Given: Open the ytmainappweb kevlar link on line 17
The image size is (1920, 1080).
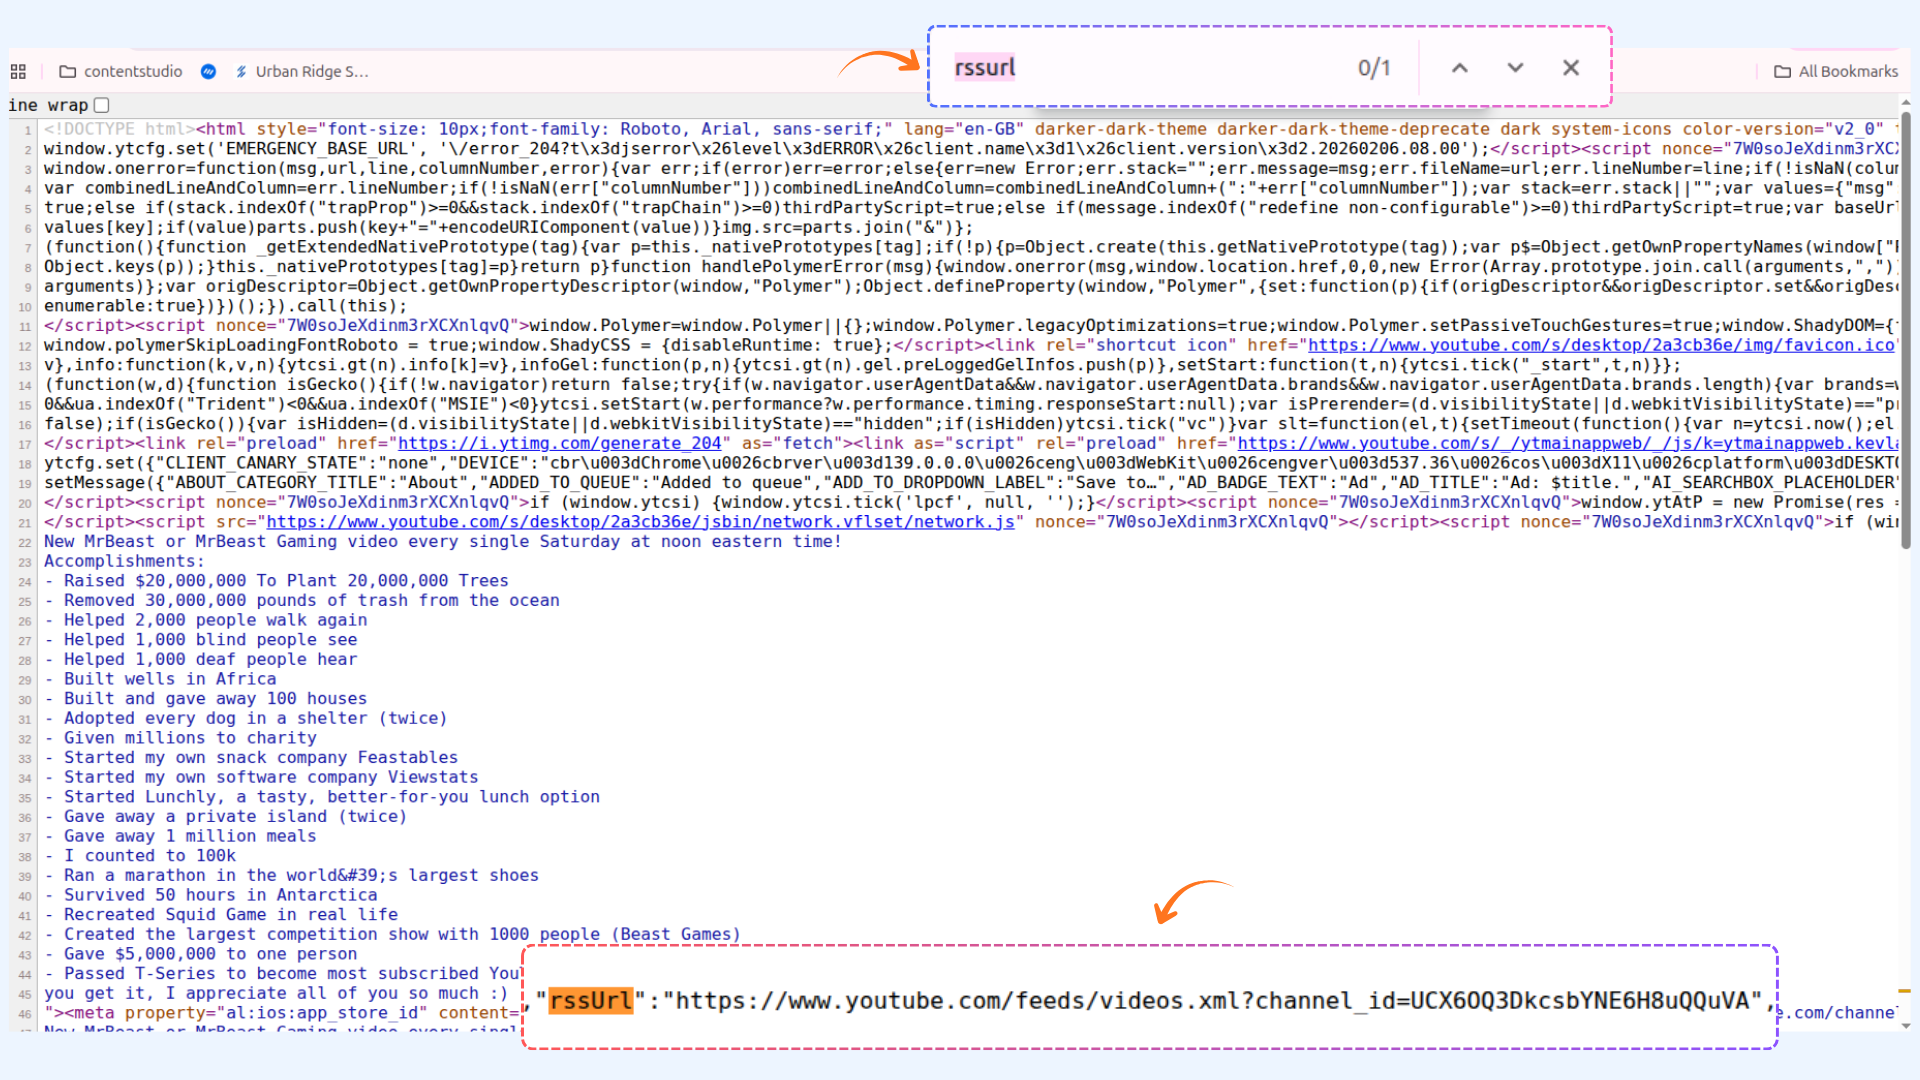Looking at the screenshot, I should click(x=1566, y=443).
